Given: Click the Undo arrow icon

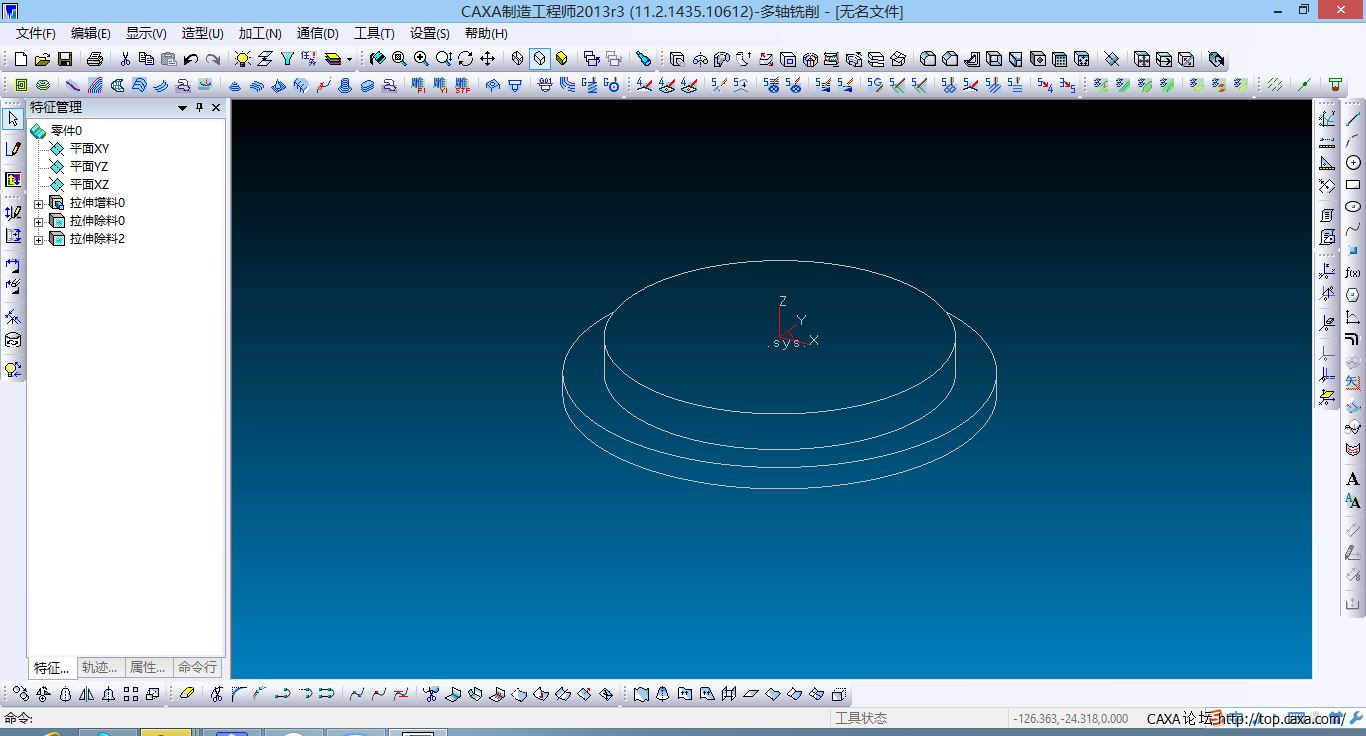Looking at the screenshot, I should (x=191, y=59).
